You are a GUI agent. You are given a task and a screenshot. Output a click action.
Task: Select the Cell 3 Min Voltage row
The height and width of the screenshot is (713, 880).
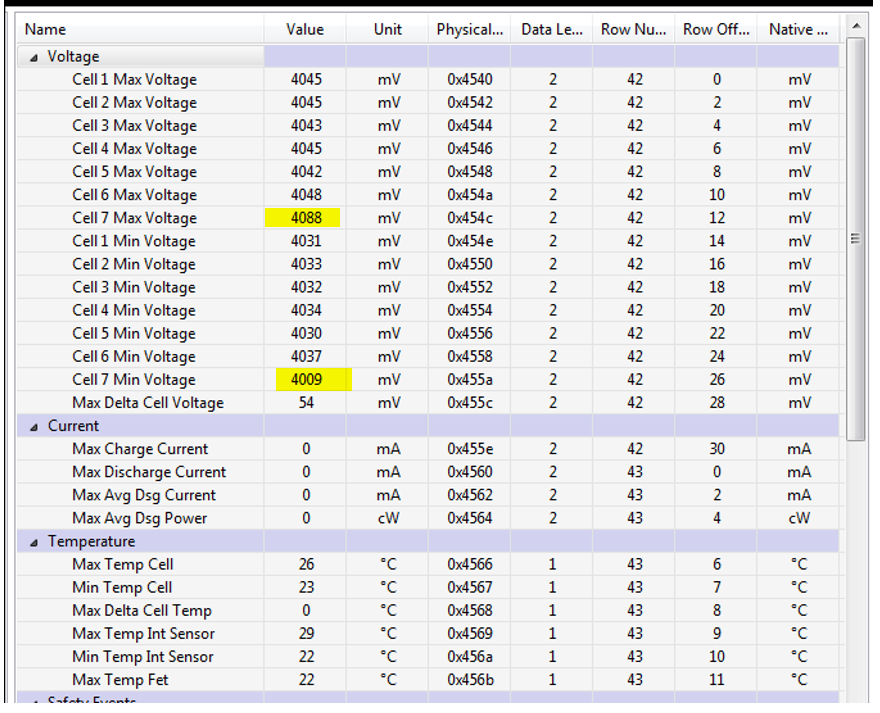pos(428,287)
